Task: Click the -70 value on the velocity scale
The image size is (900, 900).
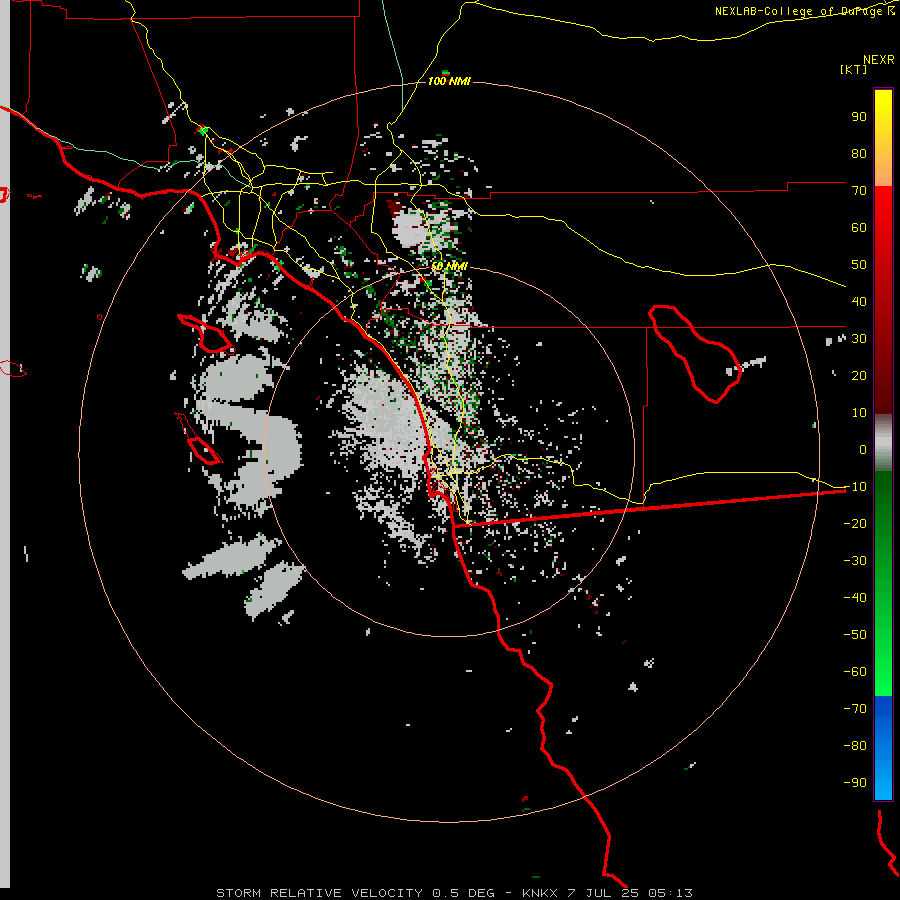Action: point(855,709)
